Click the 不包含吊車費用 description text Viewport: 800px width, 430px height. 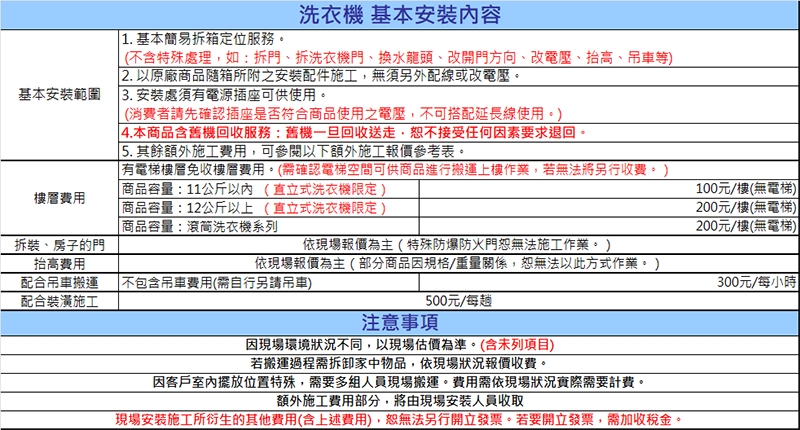click(216, 283)
